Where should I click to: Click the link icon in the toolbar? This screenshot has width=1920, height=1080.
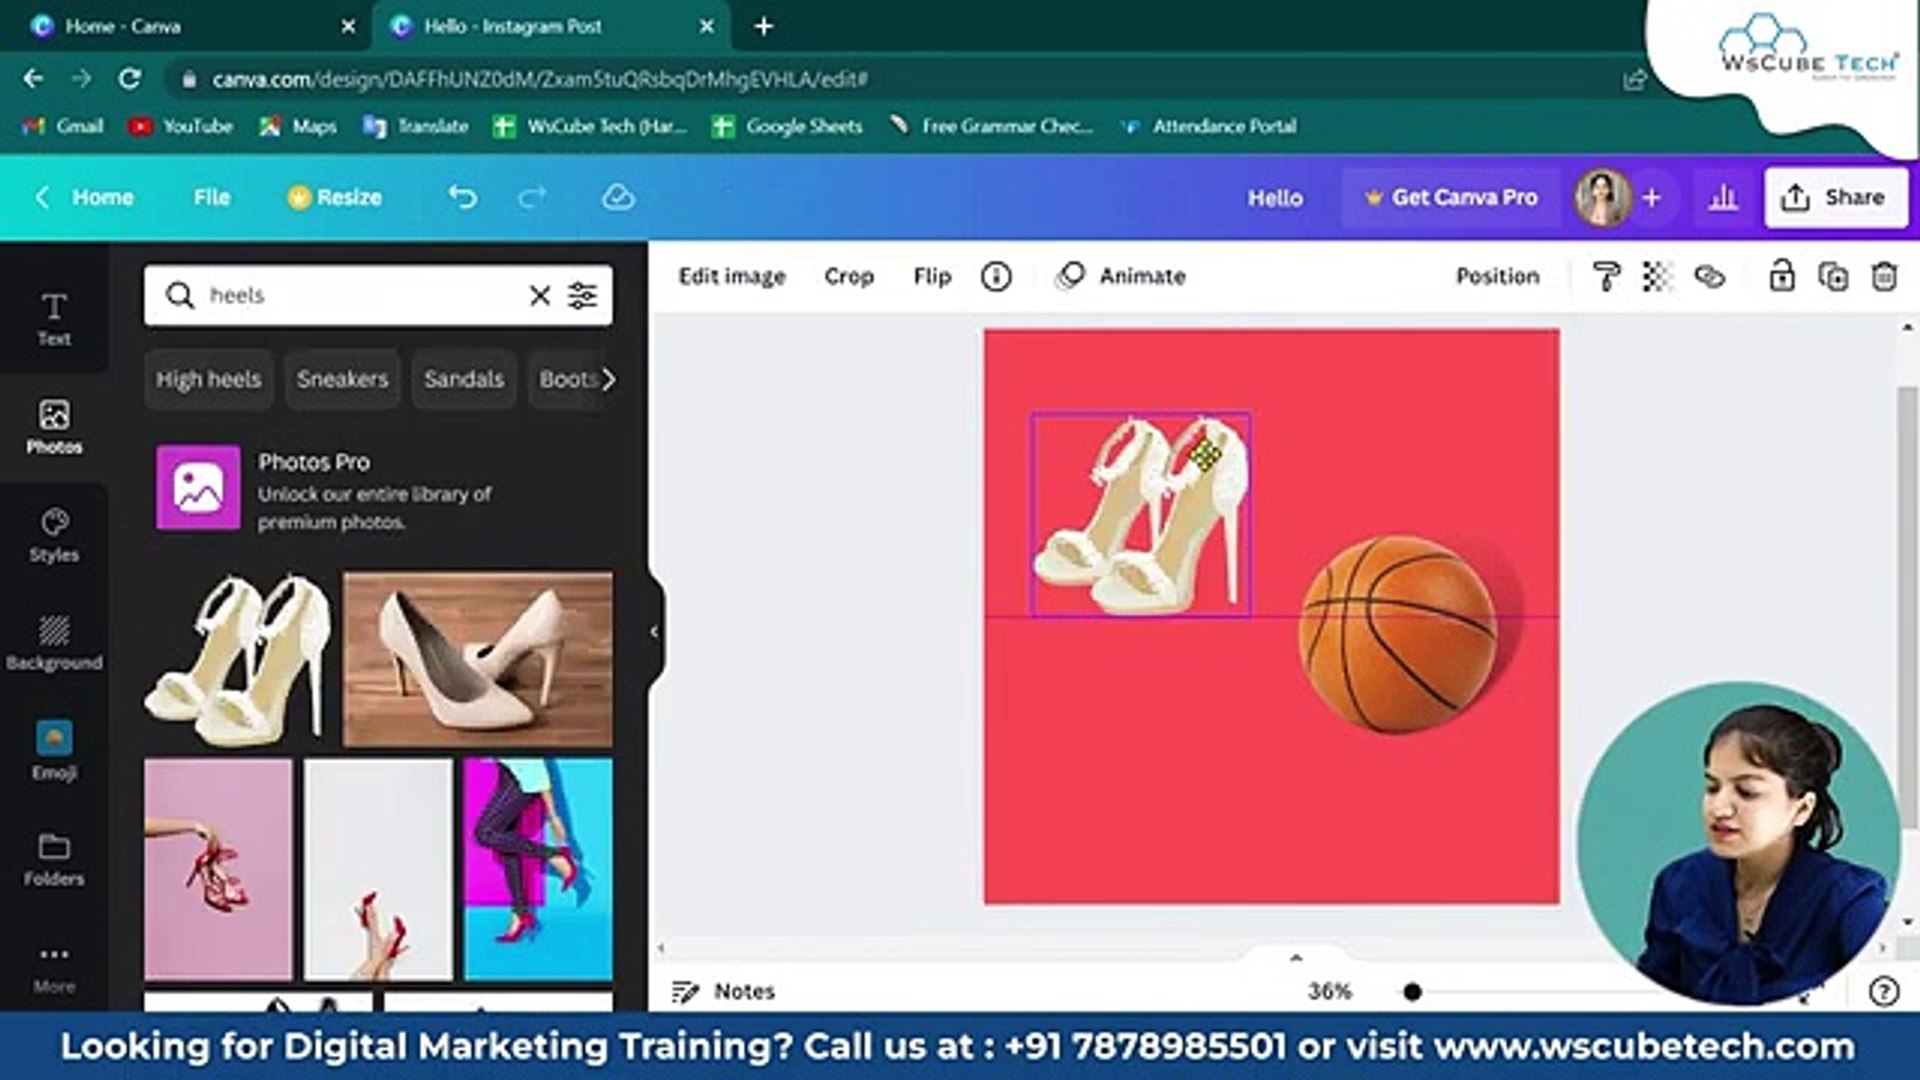(1710, 277)
